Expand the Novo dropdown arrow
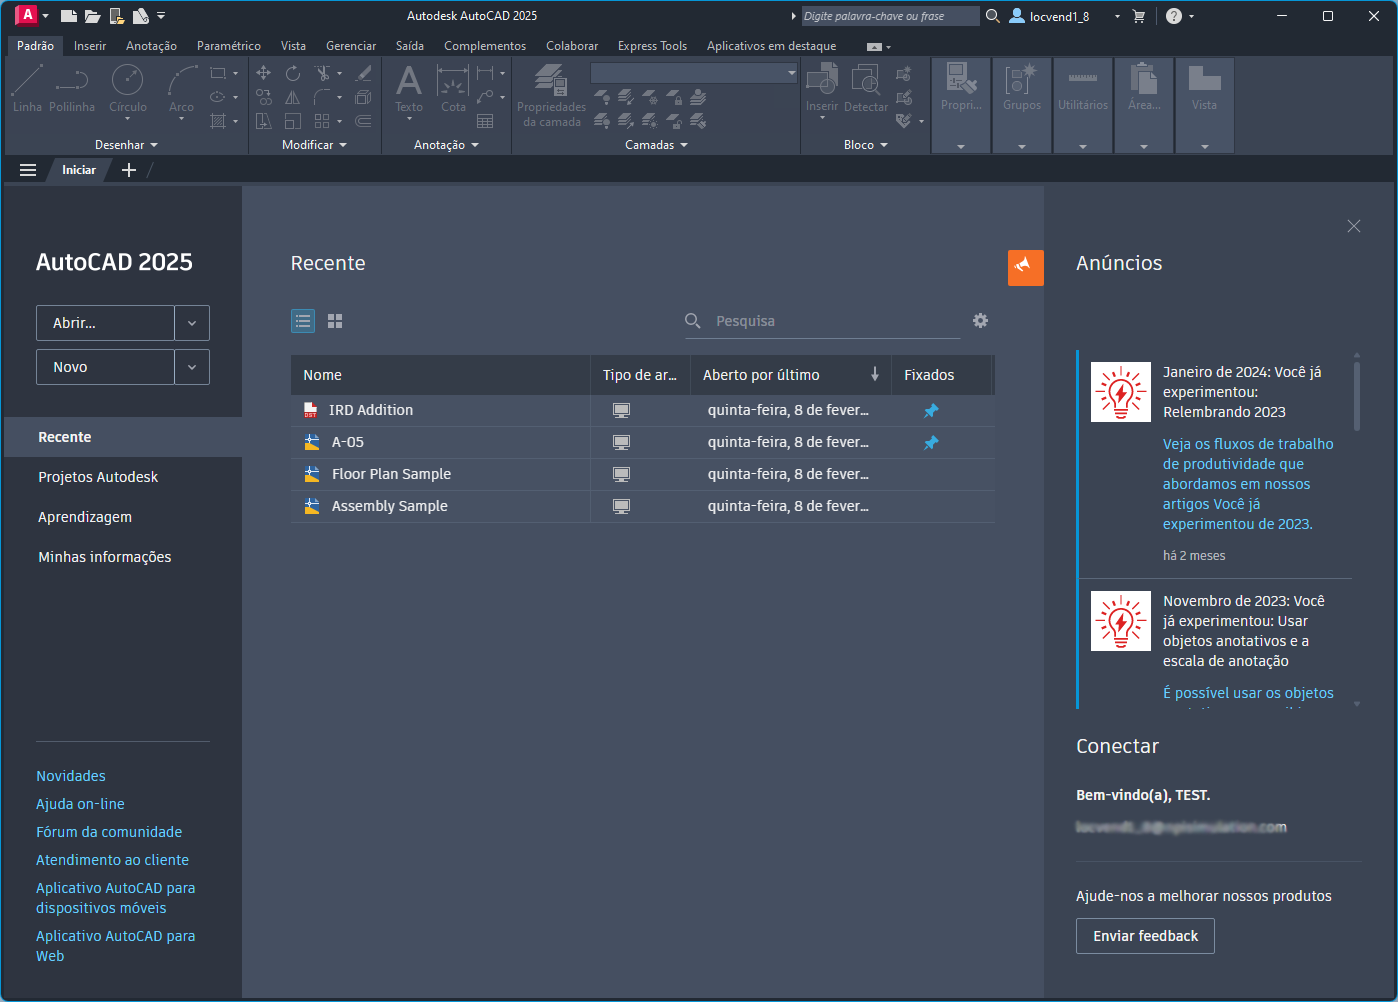The height and width of the screenshot is (1002, 1398). (192, 367)
